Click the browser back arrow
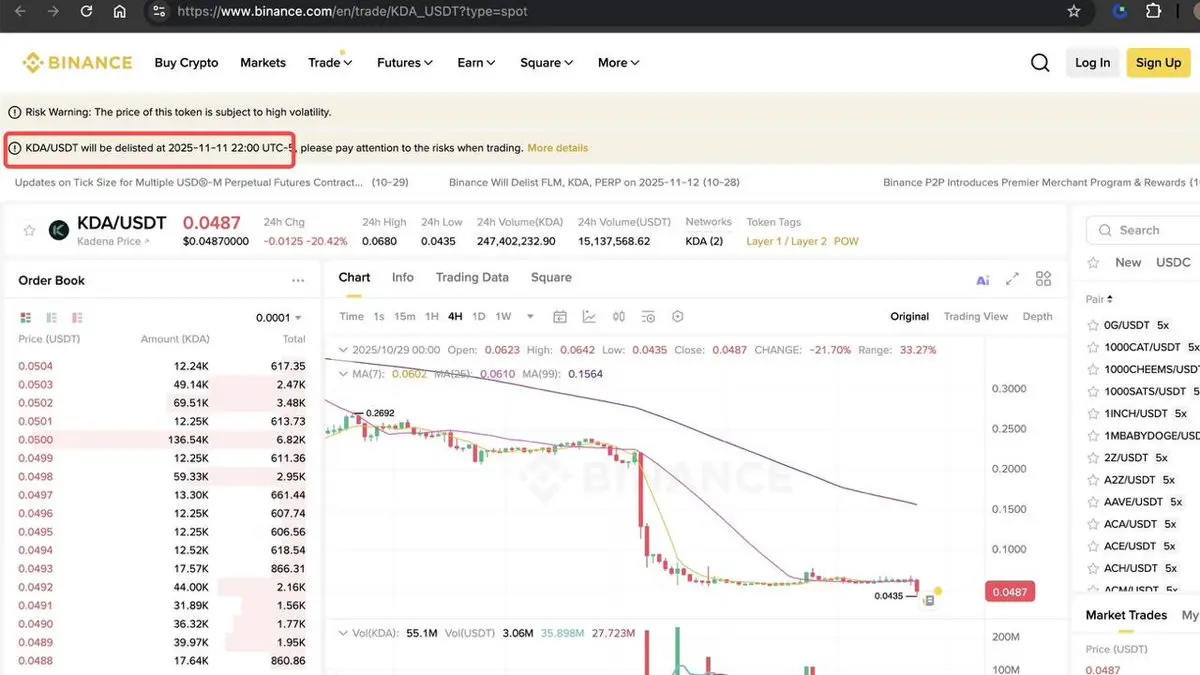1200x675 pixels. click(22, 12)
